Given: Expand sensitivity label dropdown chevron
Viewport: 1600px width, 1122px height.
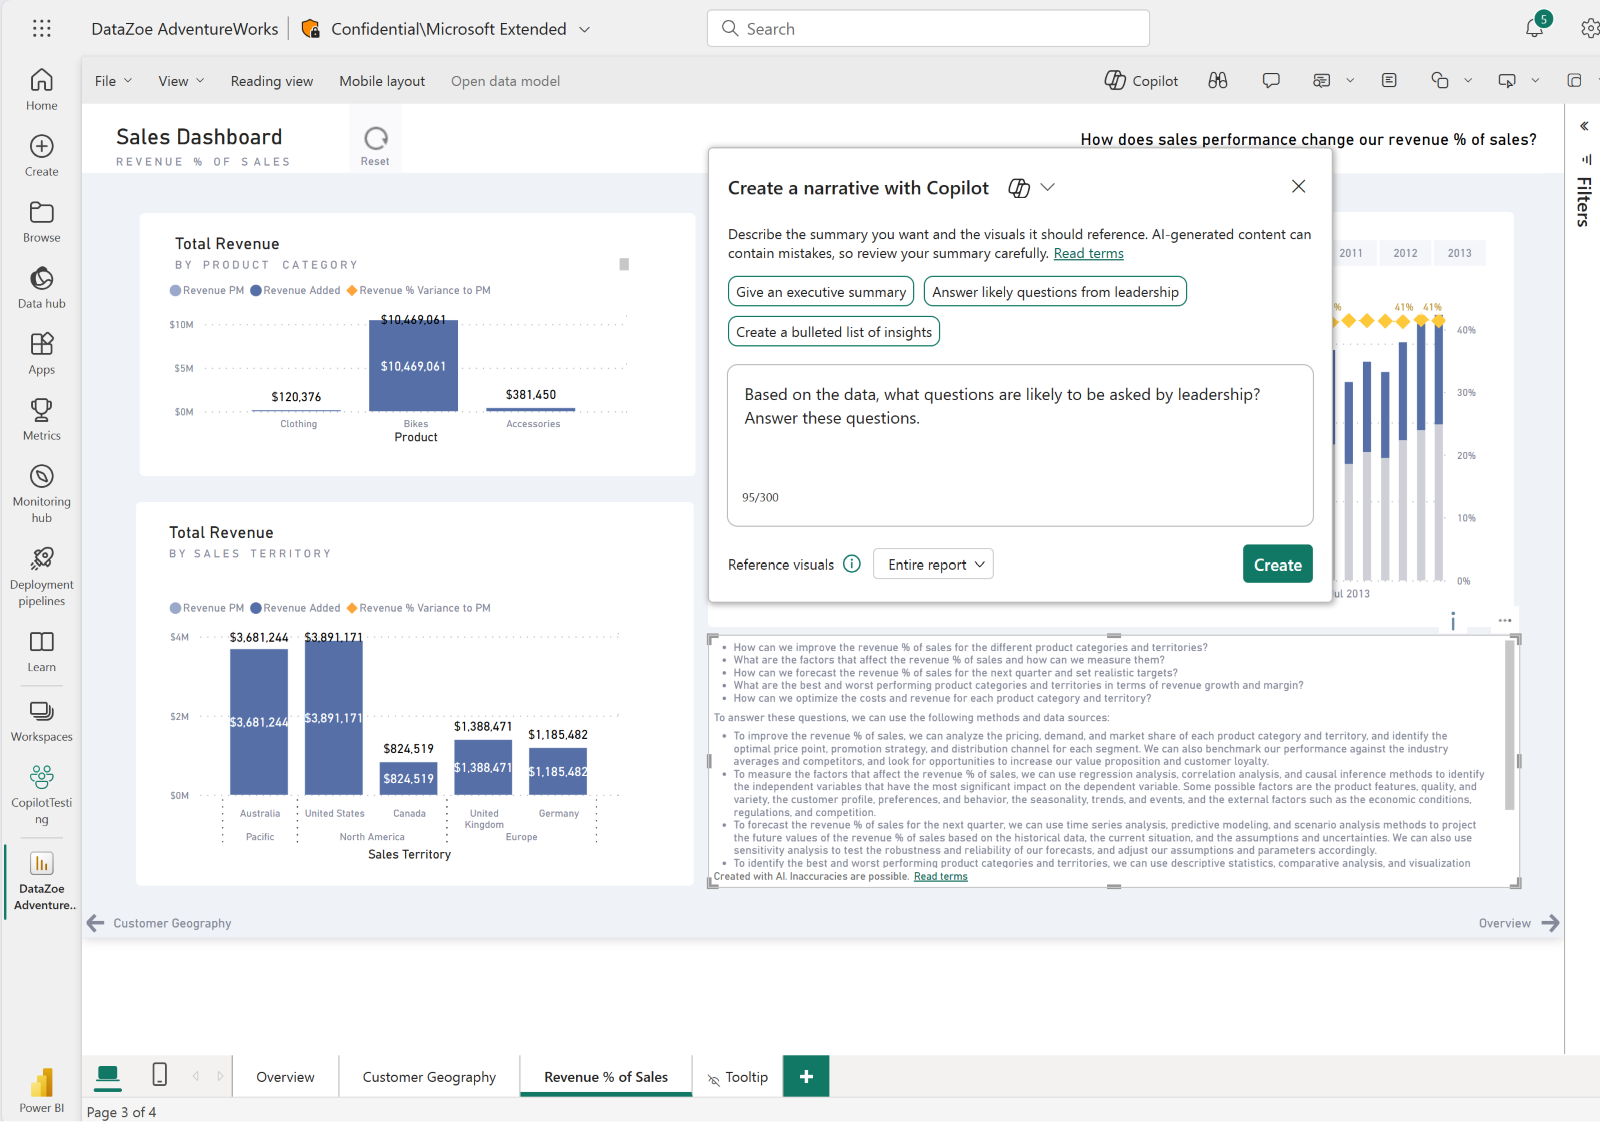Looking at the screenshot, I should tap(584, 29).
